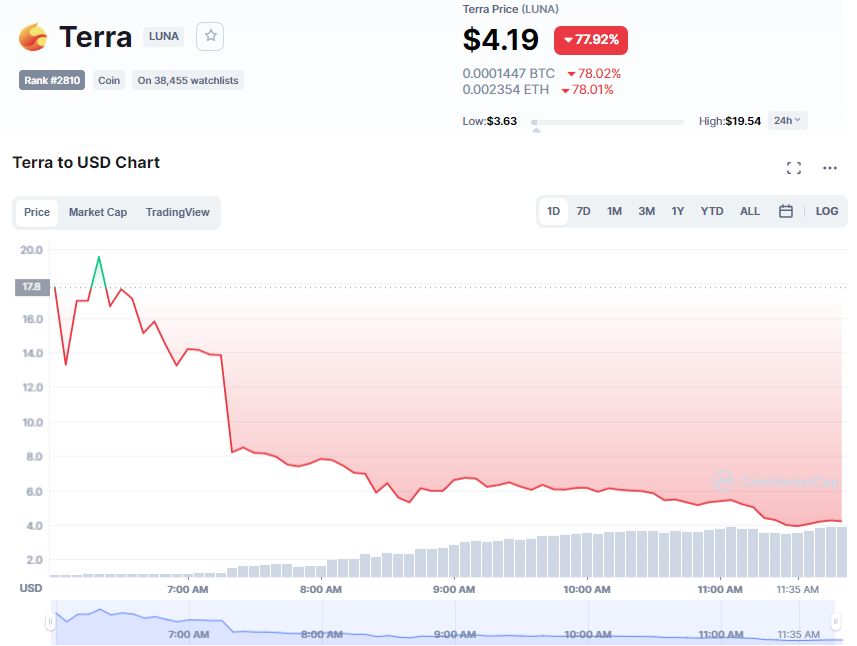857x646 pixels.
Task: Click the 17.8 price label on axis
Action: click(30, 287)
